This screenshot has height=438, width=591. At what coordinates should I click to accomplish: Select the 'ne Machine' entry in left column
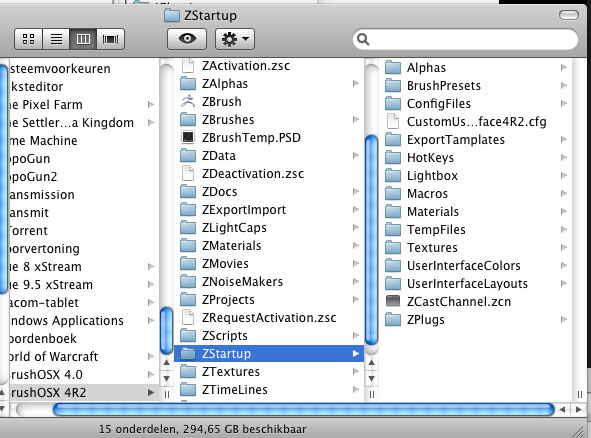pyautogui.click(x=83, y=141)
